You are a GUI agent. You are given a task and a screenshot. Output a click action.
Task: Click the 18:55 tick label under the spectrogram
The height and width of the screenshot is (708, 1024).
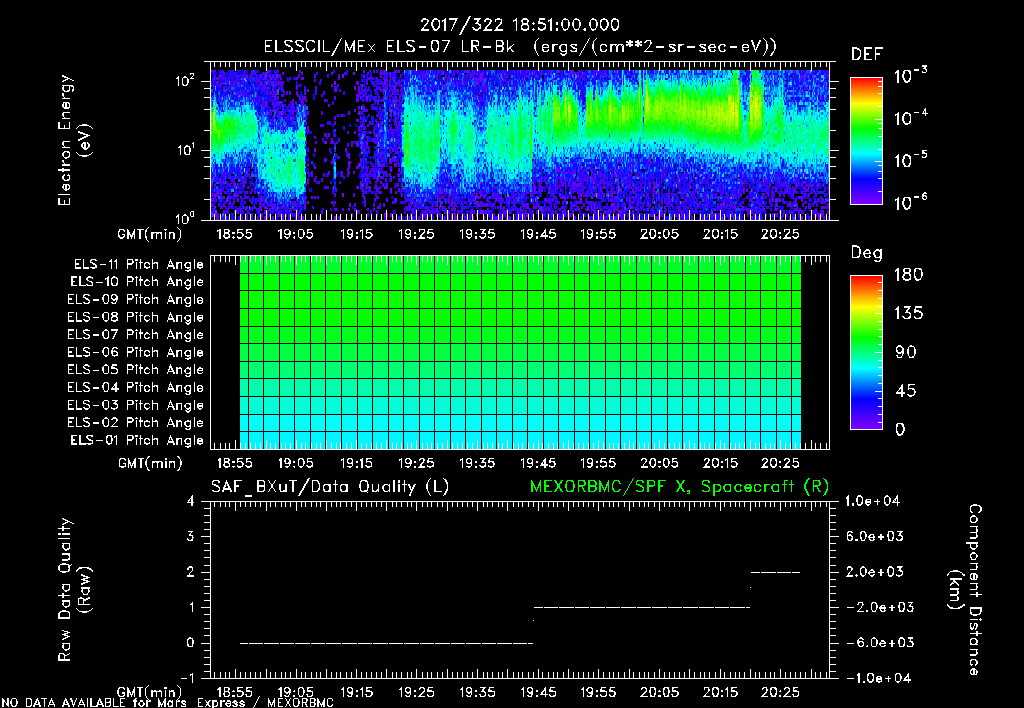coord(234,234)
